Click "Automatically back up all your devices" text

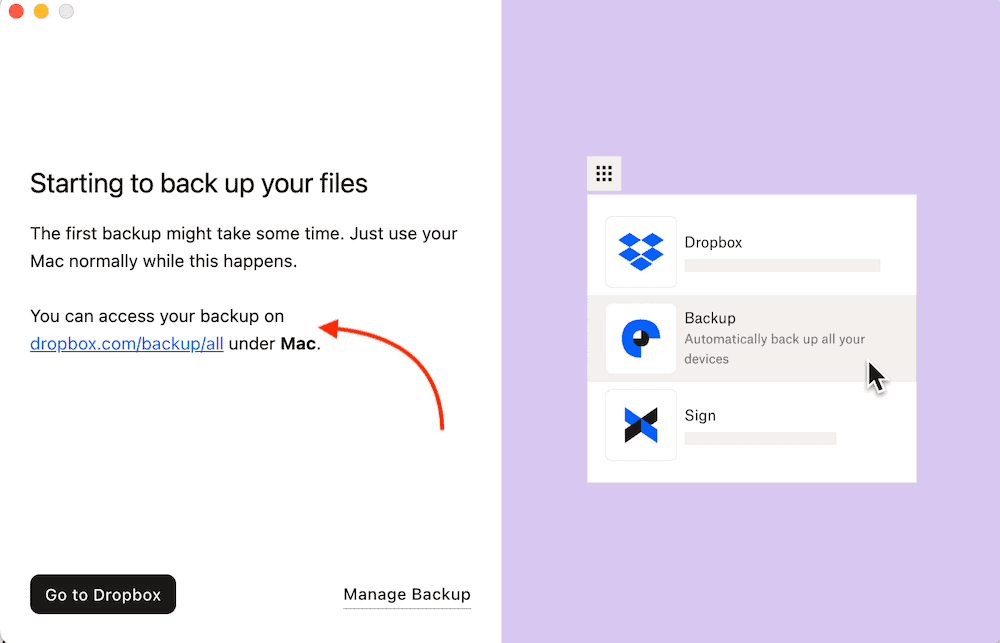[774, 349]
